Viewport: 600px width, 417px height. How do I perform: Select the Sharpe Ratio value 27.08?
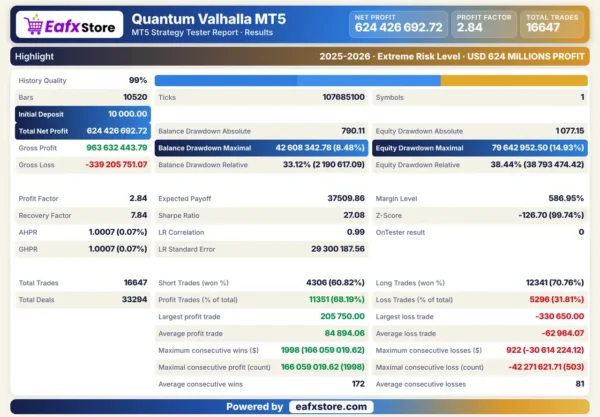354,215
